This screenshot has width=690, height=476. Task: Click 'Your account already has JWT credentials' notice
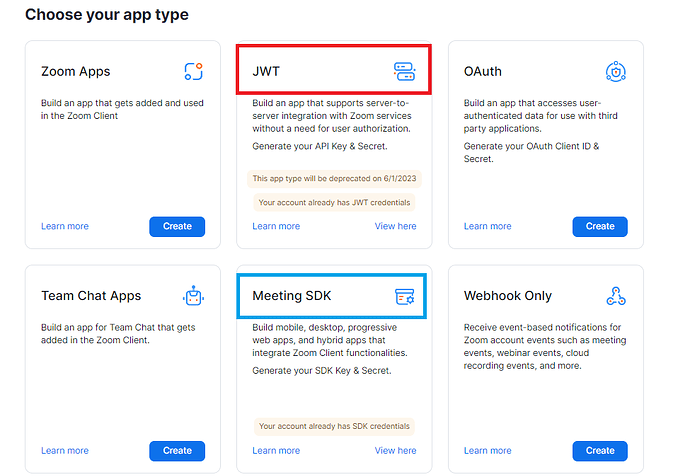tap(334, 202)
